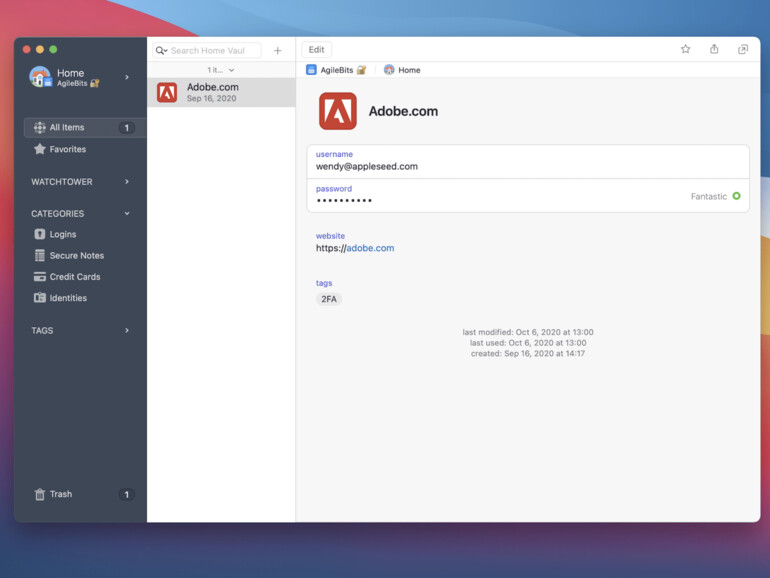770x578 pixels.
Task: Expand the Tags section chevron
Action: 127,330
